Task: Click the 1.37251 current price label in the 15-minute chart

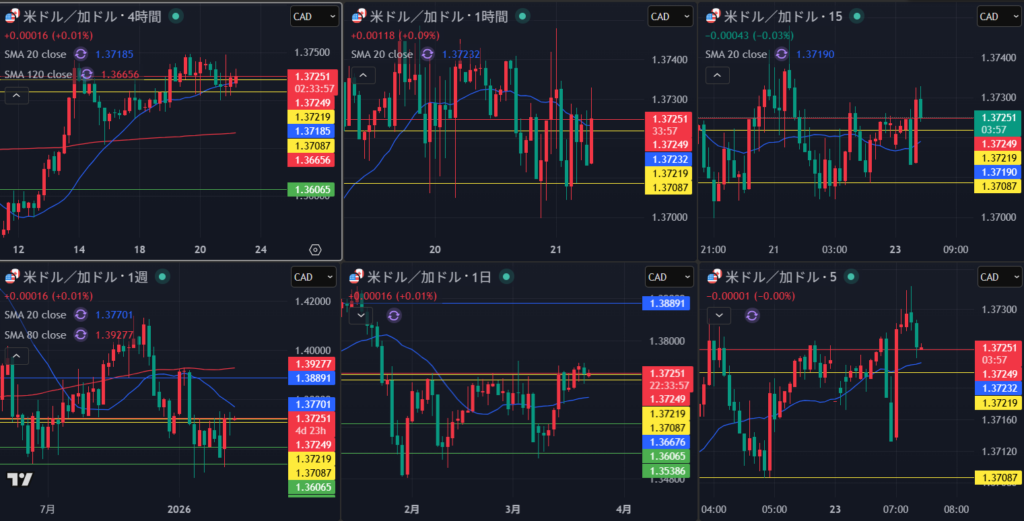Action: click(996, 118)
